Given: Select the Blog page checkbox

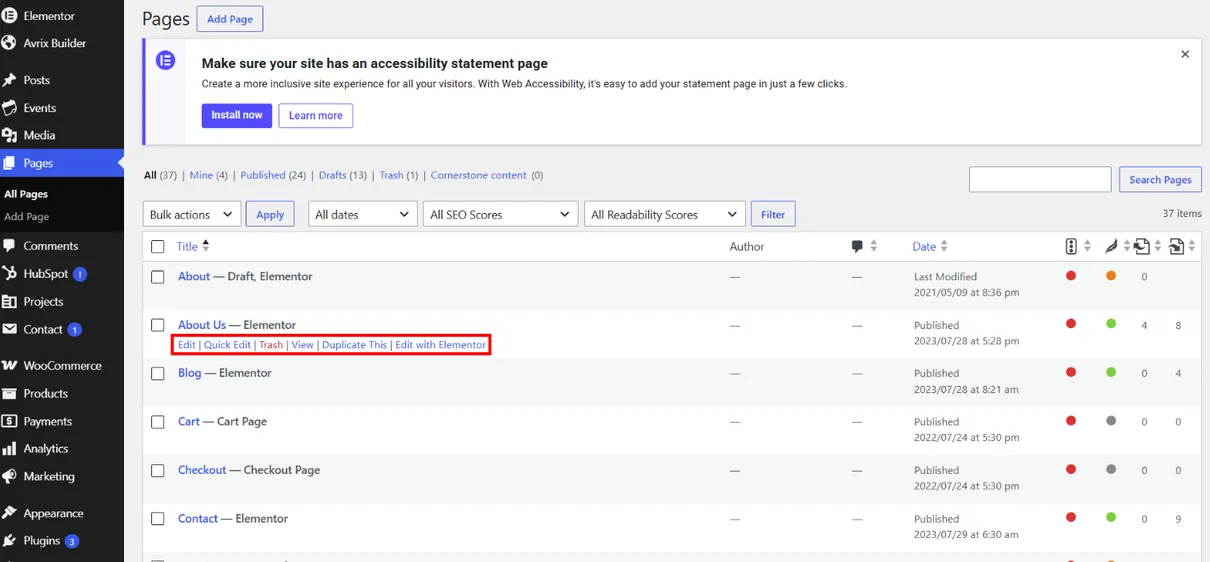Looking at the screenshot, I should (158, 373).
